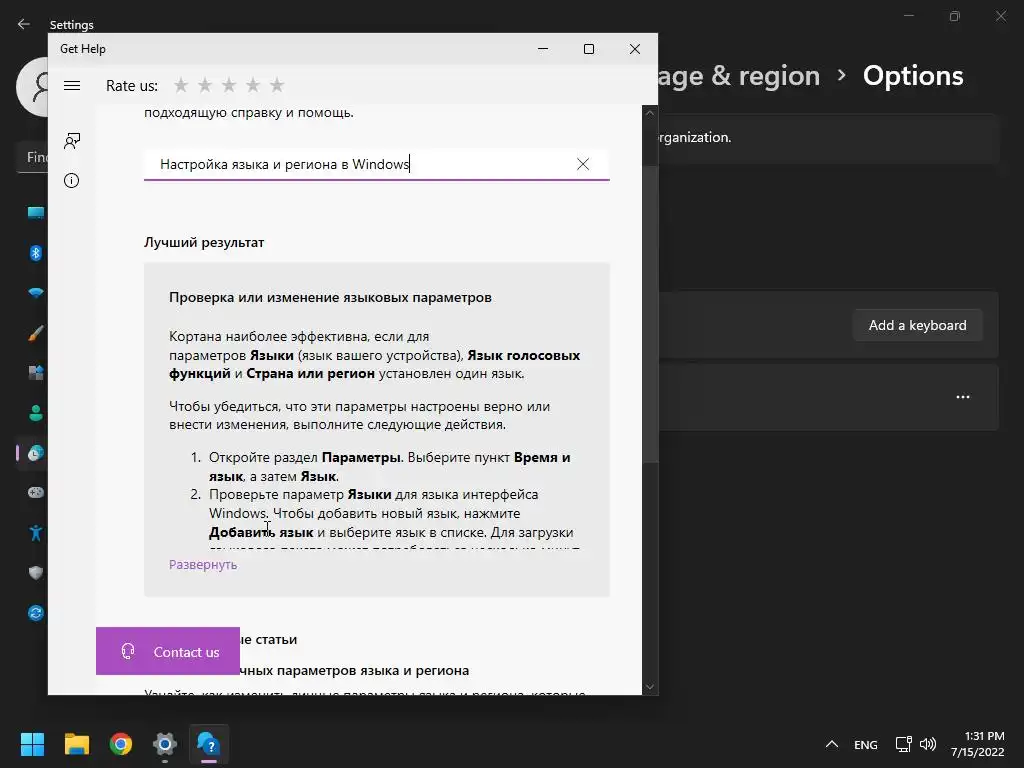Rate Get Help four stars
This screenshot has height=768, width=1024.
tap(253, 85)
